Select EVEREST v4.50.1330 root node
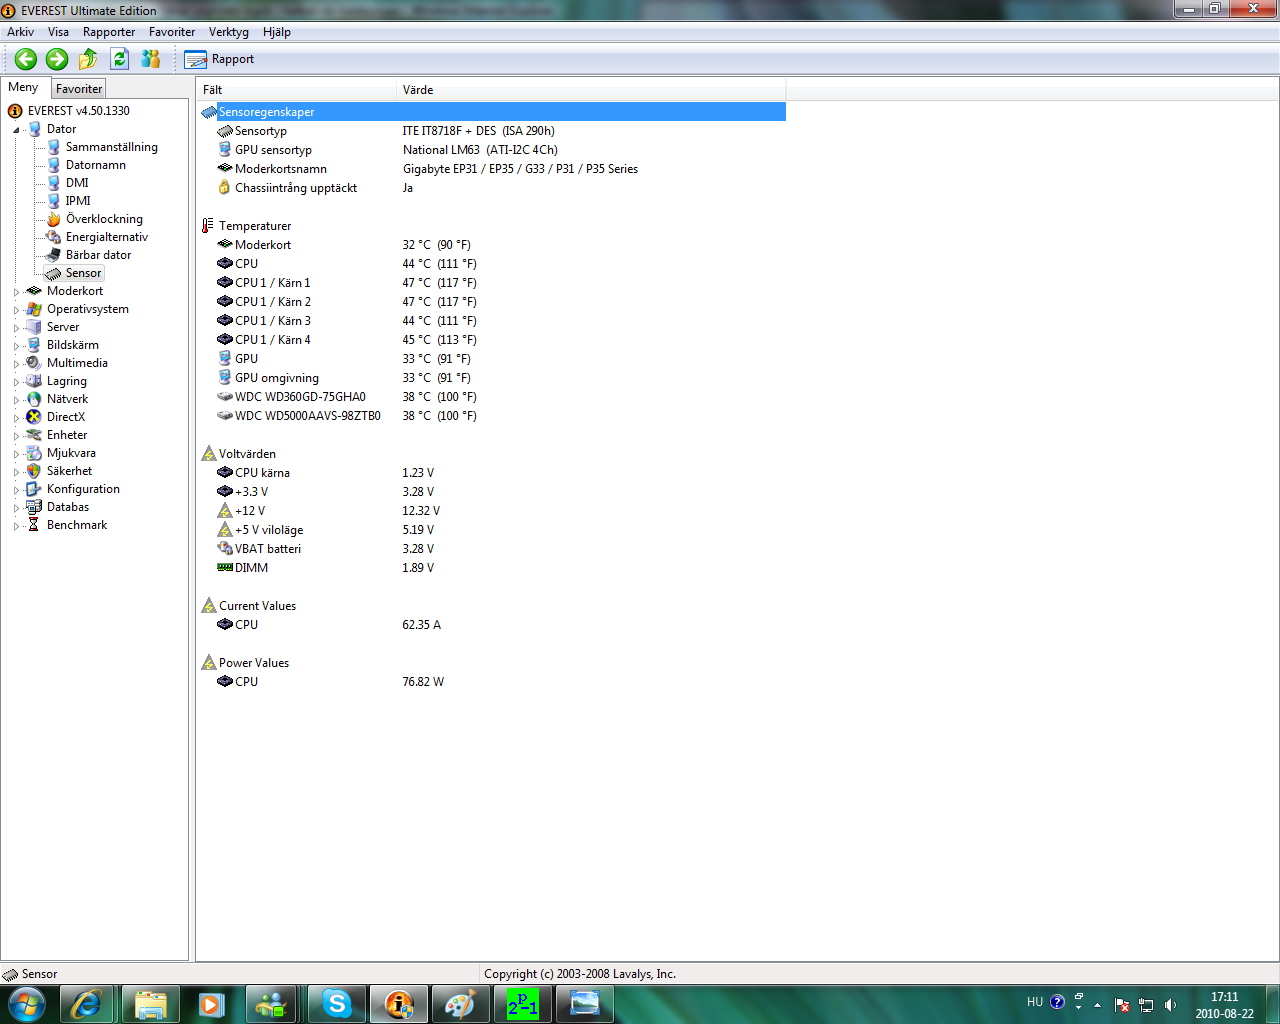The width and height of the screenshot is (1280, 1024). [x=79, y=111]
